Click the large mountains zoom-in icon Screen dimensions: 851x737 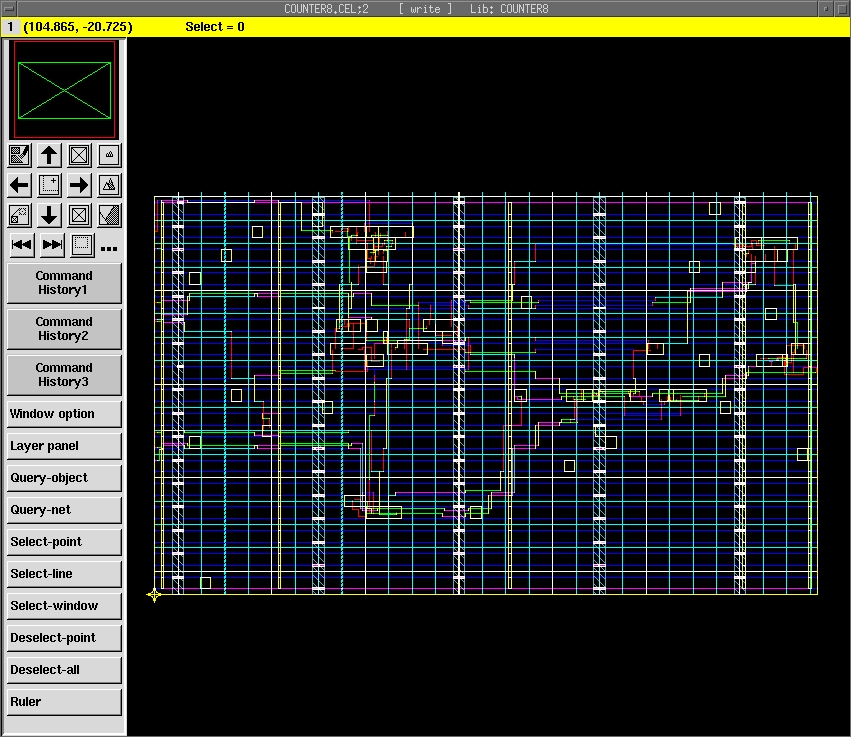(109, 185)
